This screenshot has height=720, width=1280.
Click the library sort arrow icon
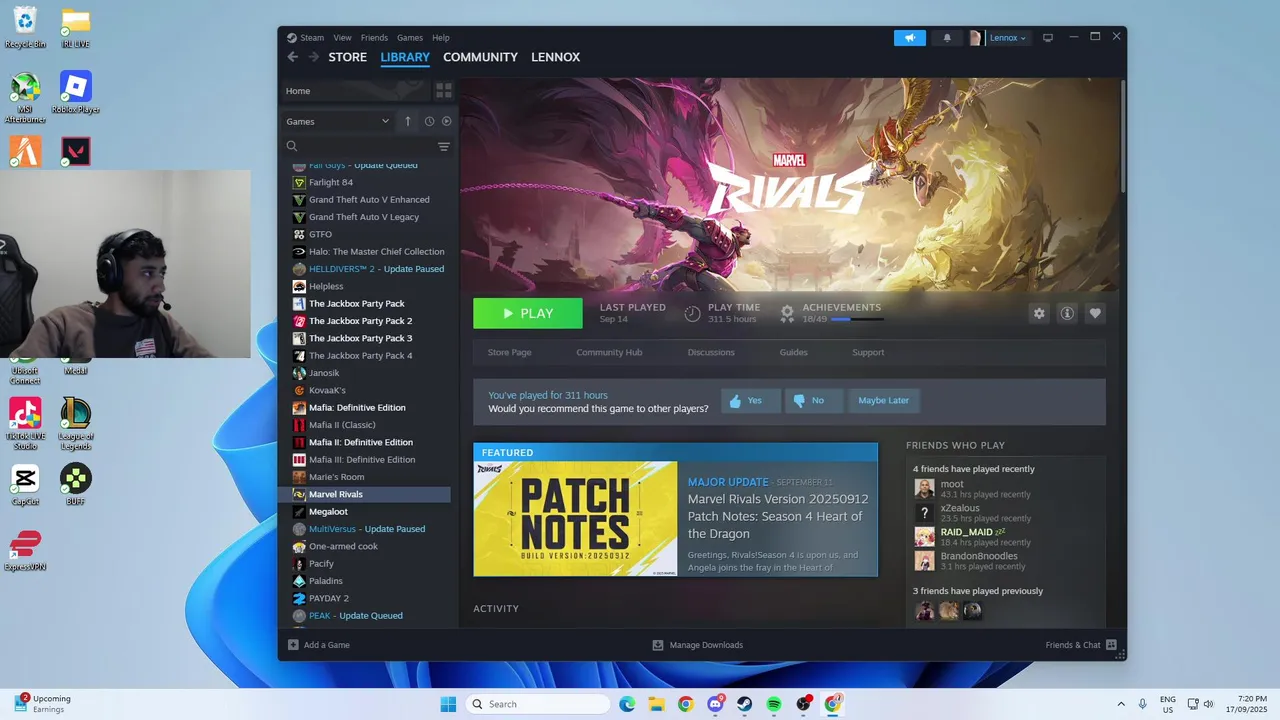(407, 121)
